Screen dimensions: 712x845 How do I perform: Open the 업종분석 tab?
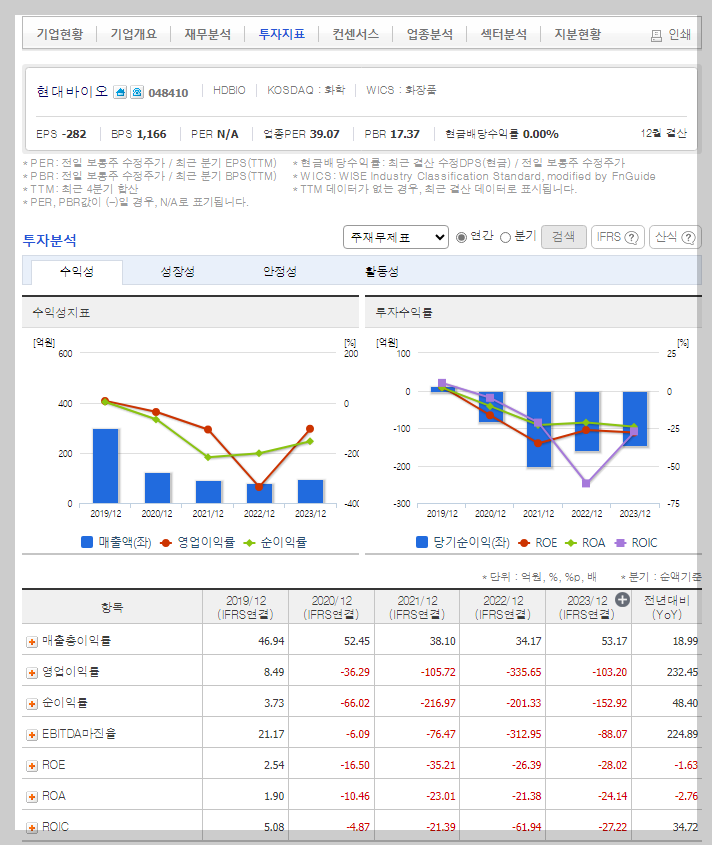(430, 34)
